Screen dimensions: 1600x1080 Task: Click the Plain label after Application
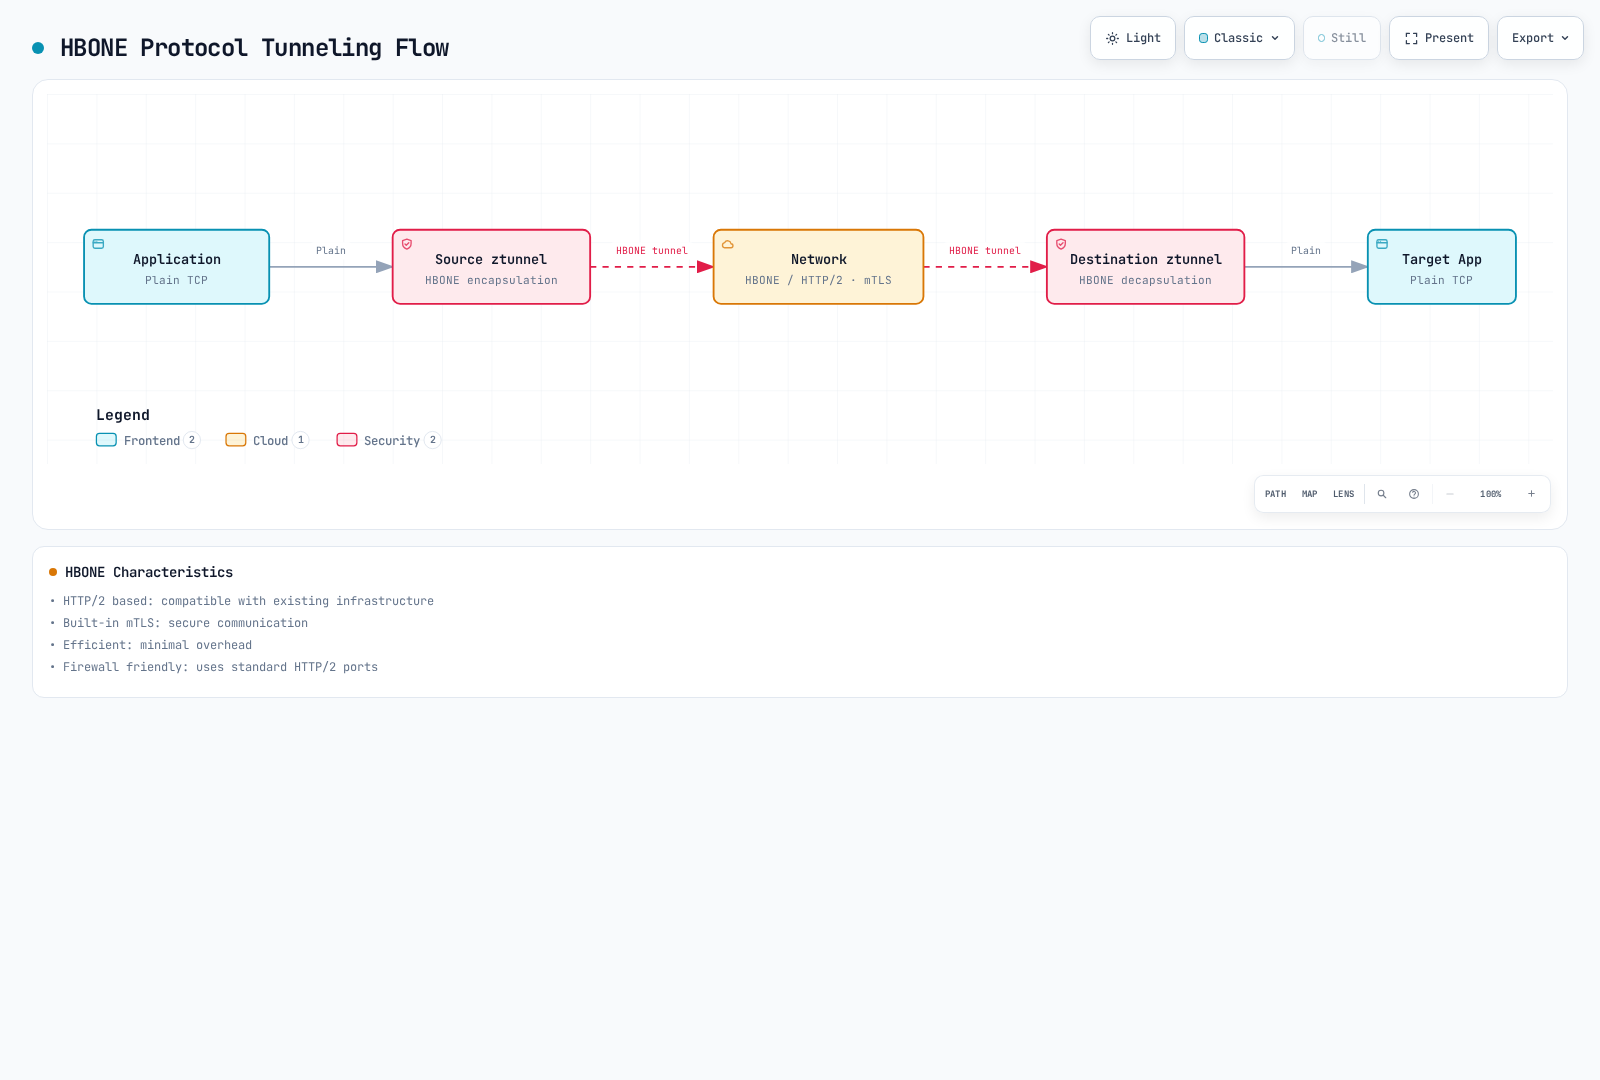coord(331,251)
